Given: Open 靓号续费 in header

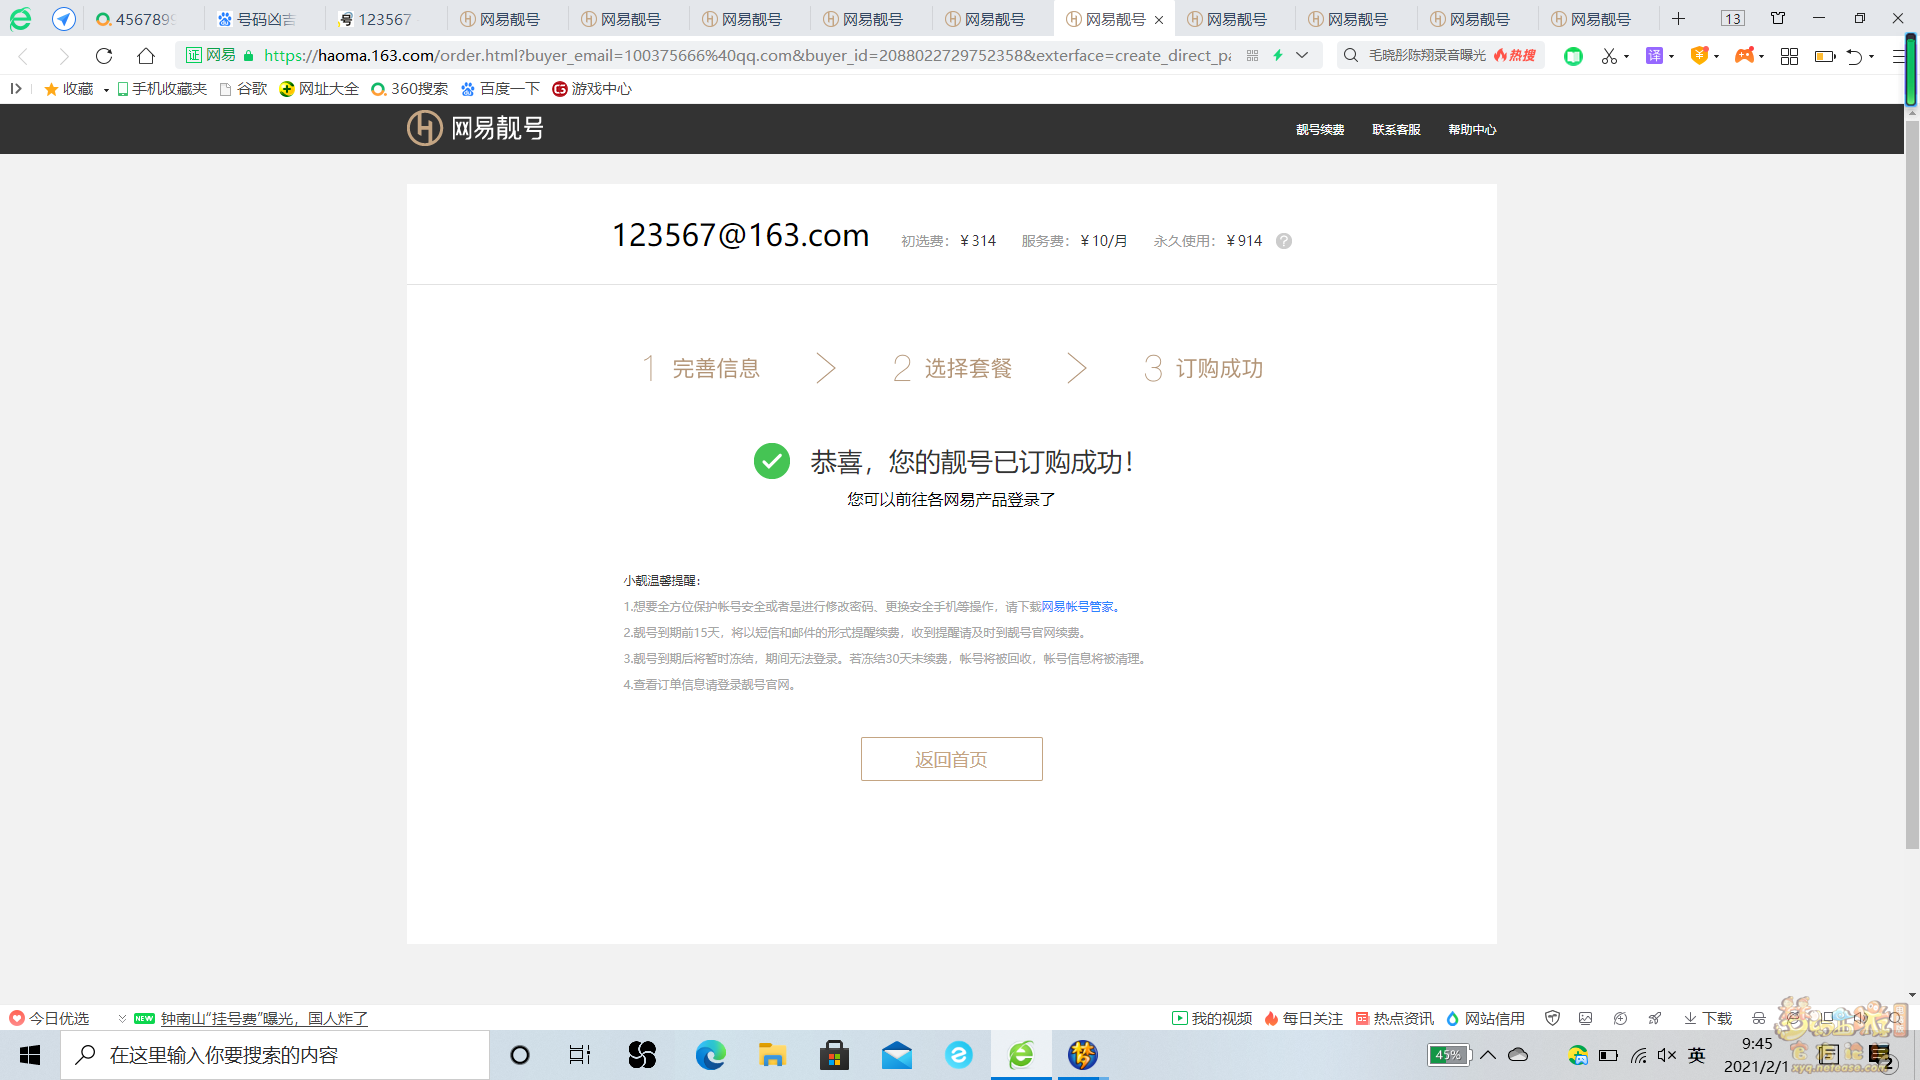Looking at the screenshot, I should click(1320, 130).
